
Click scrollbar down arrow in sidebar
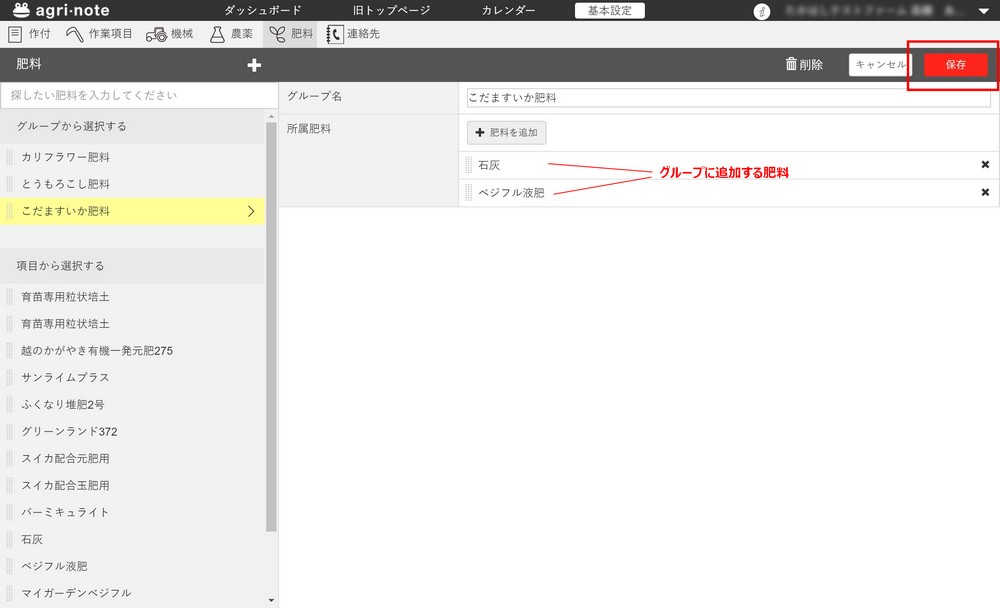[x=271, y=600]
